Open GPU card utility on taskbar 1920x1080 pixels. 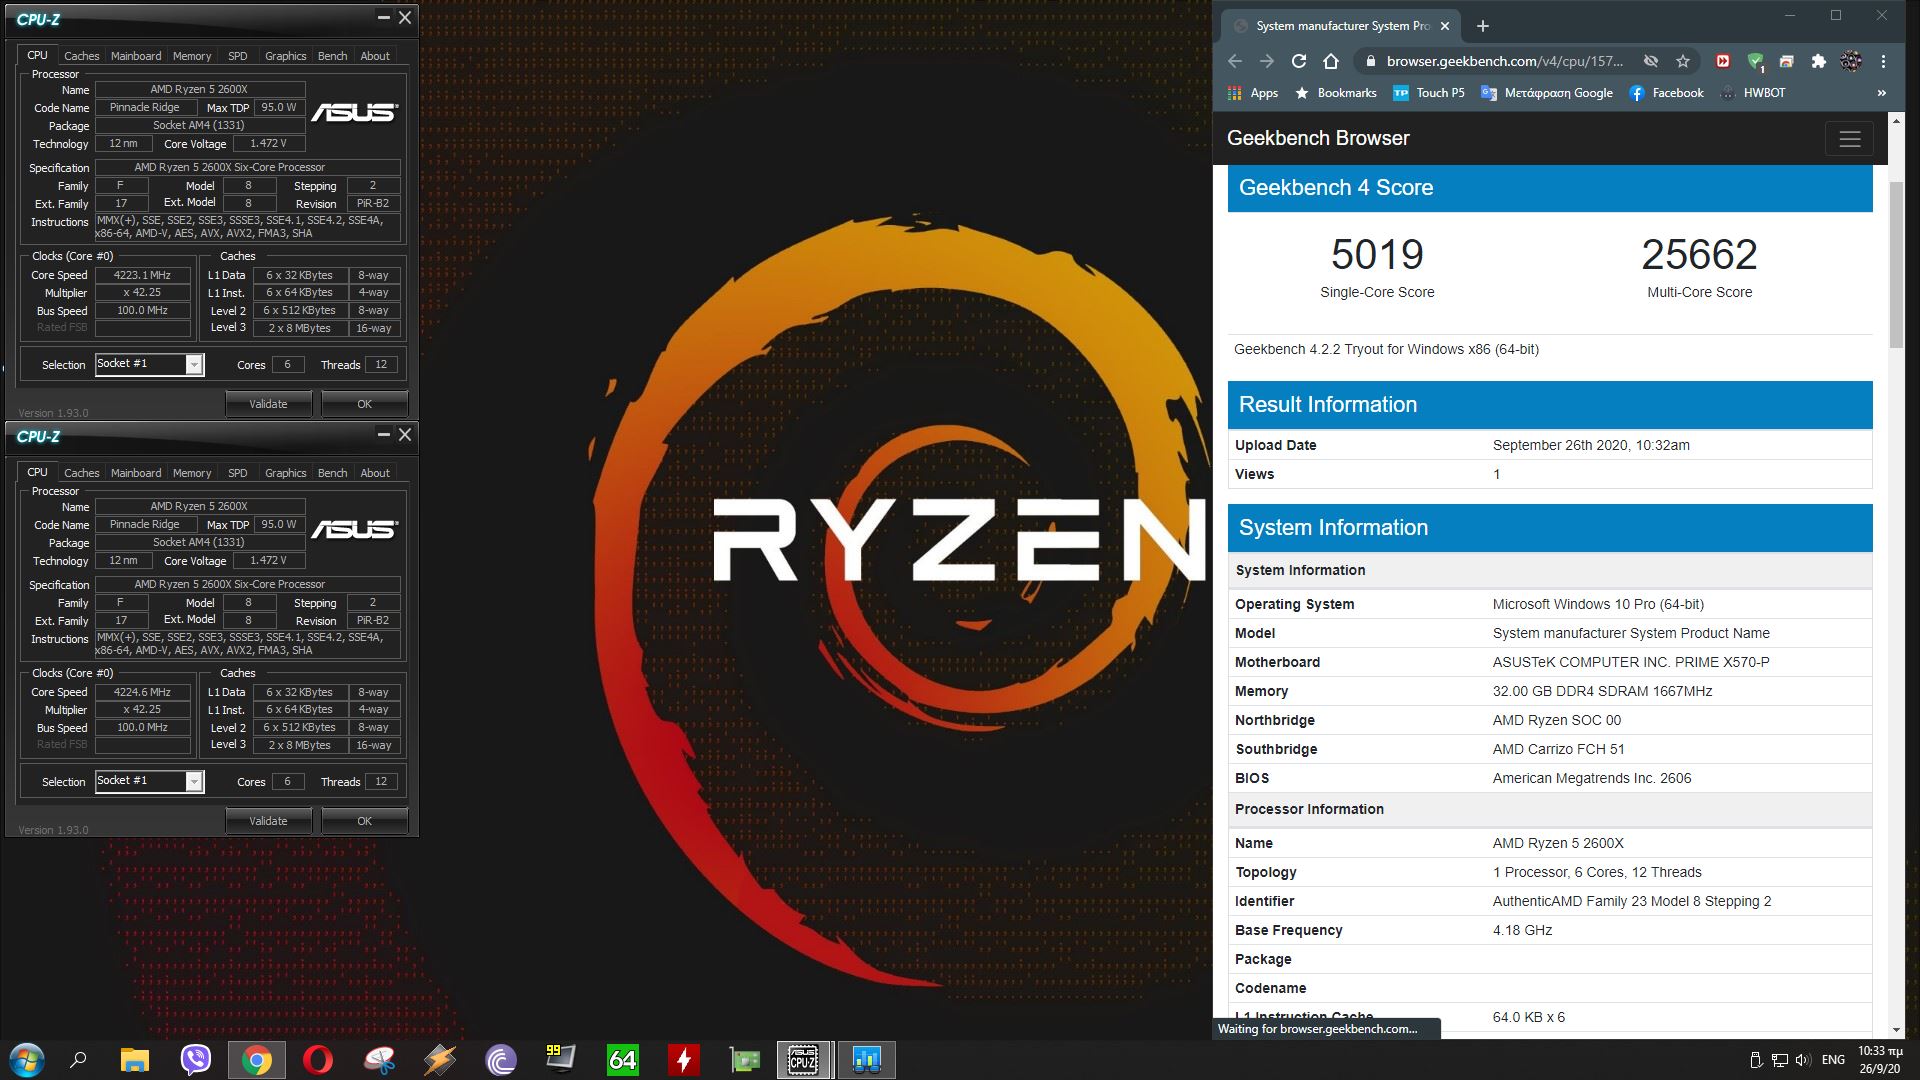(745, 1060)
